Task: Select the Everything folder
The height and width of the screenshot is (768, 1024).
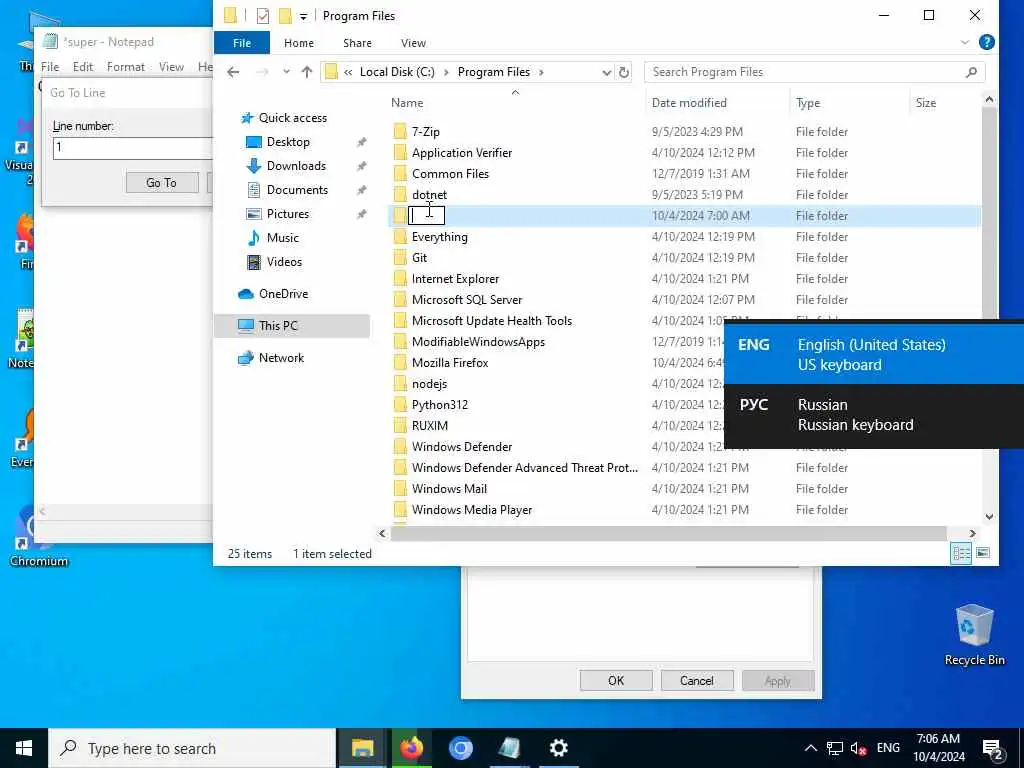Action: coord(440,237)
